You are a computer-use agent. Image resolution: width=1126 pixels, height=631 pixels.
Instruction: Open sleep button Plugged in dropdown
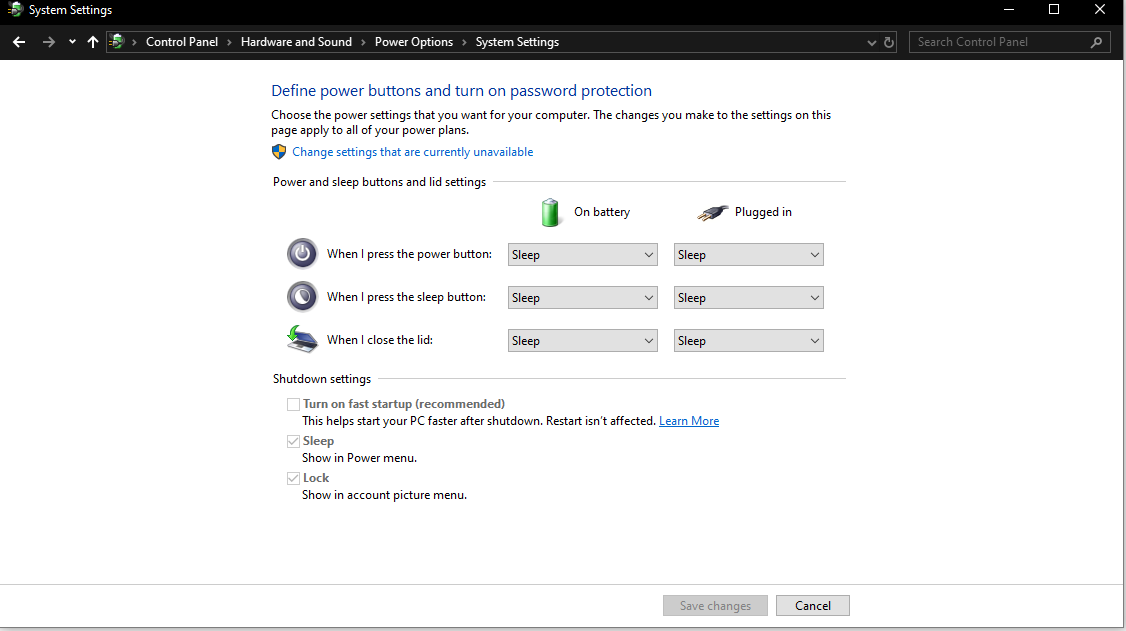(748, 298)
